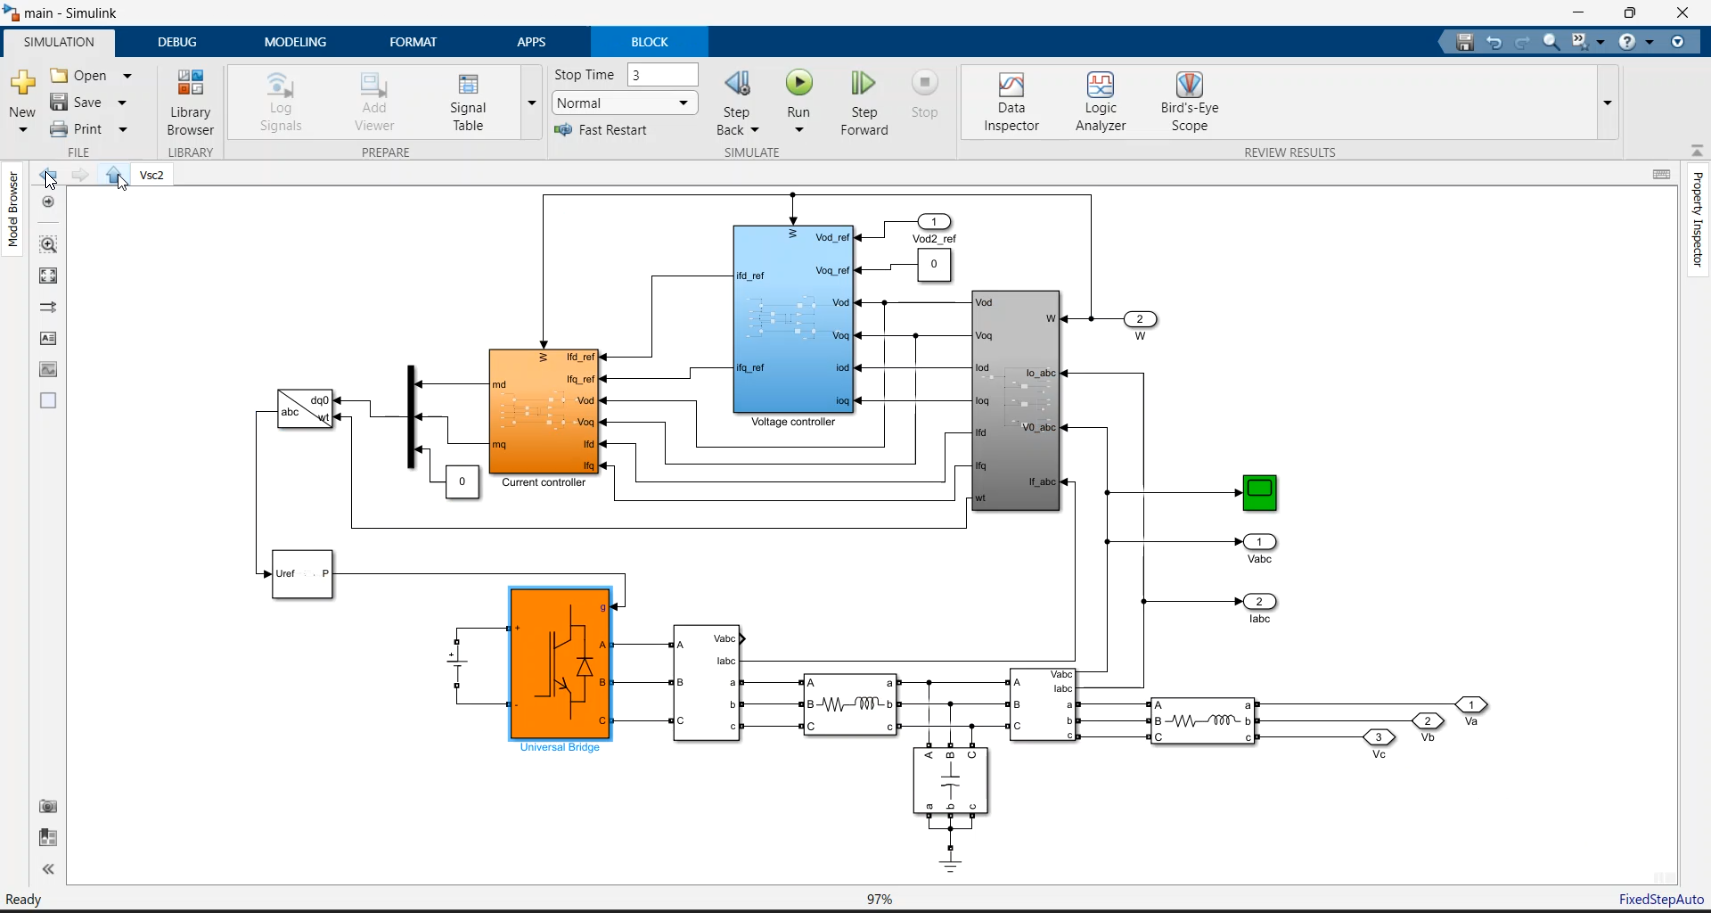Open the Property Inspector side panel
Image resolution: width=1711 pixels, height=913 pixels.
coord(1697,219)
